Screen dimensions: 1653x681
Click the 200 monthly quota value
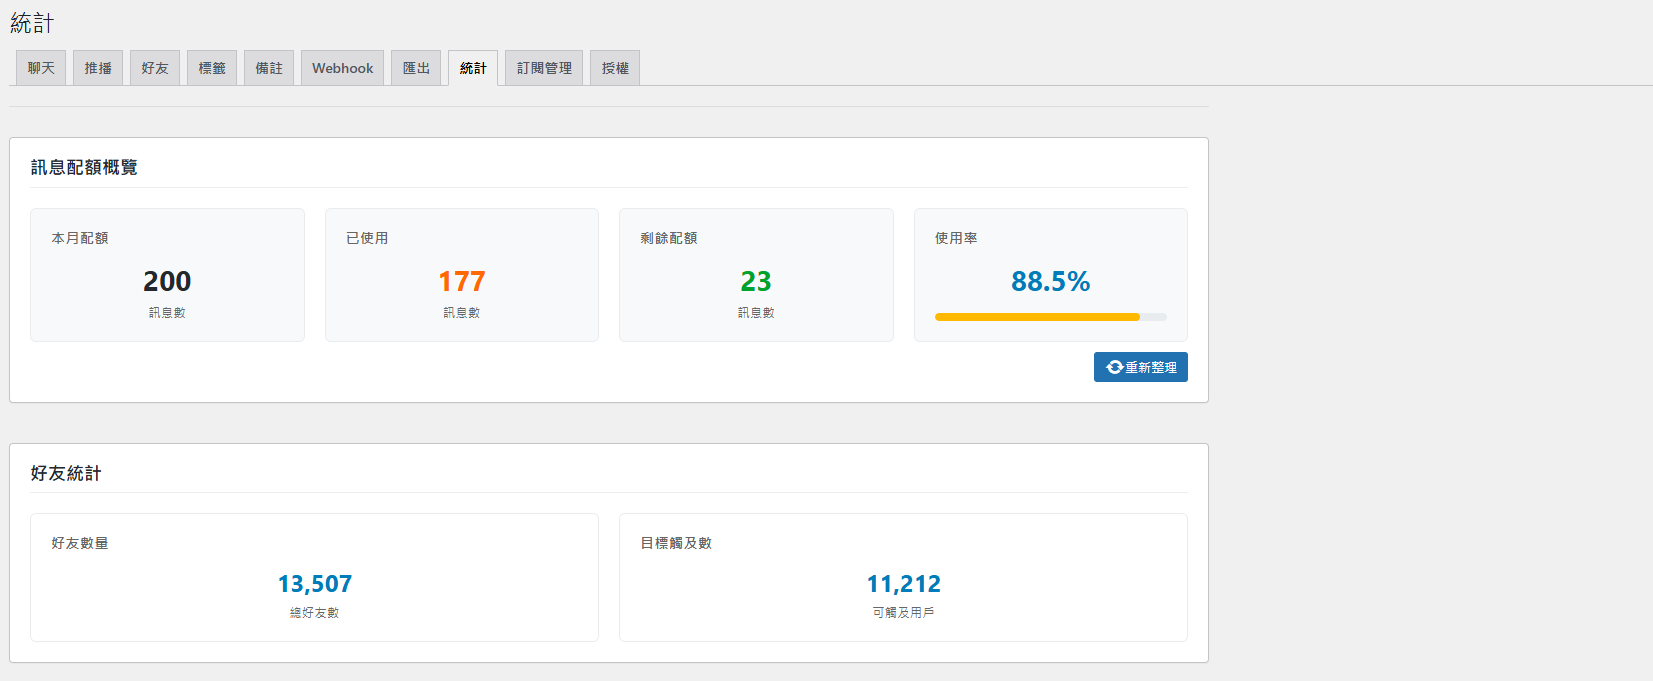pyautogui.click(x=167, y=281)
